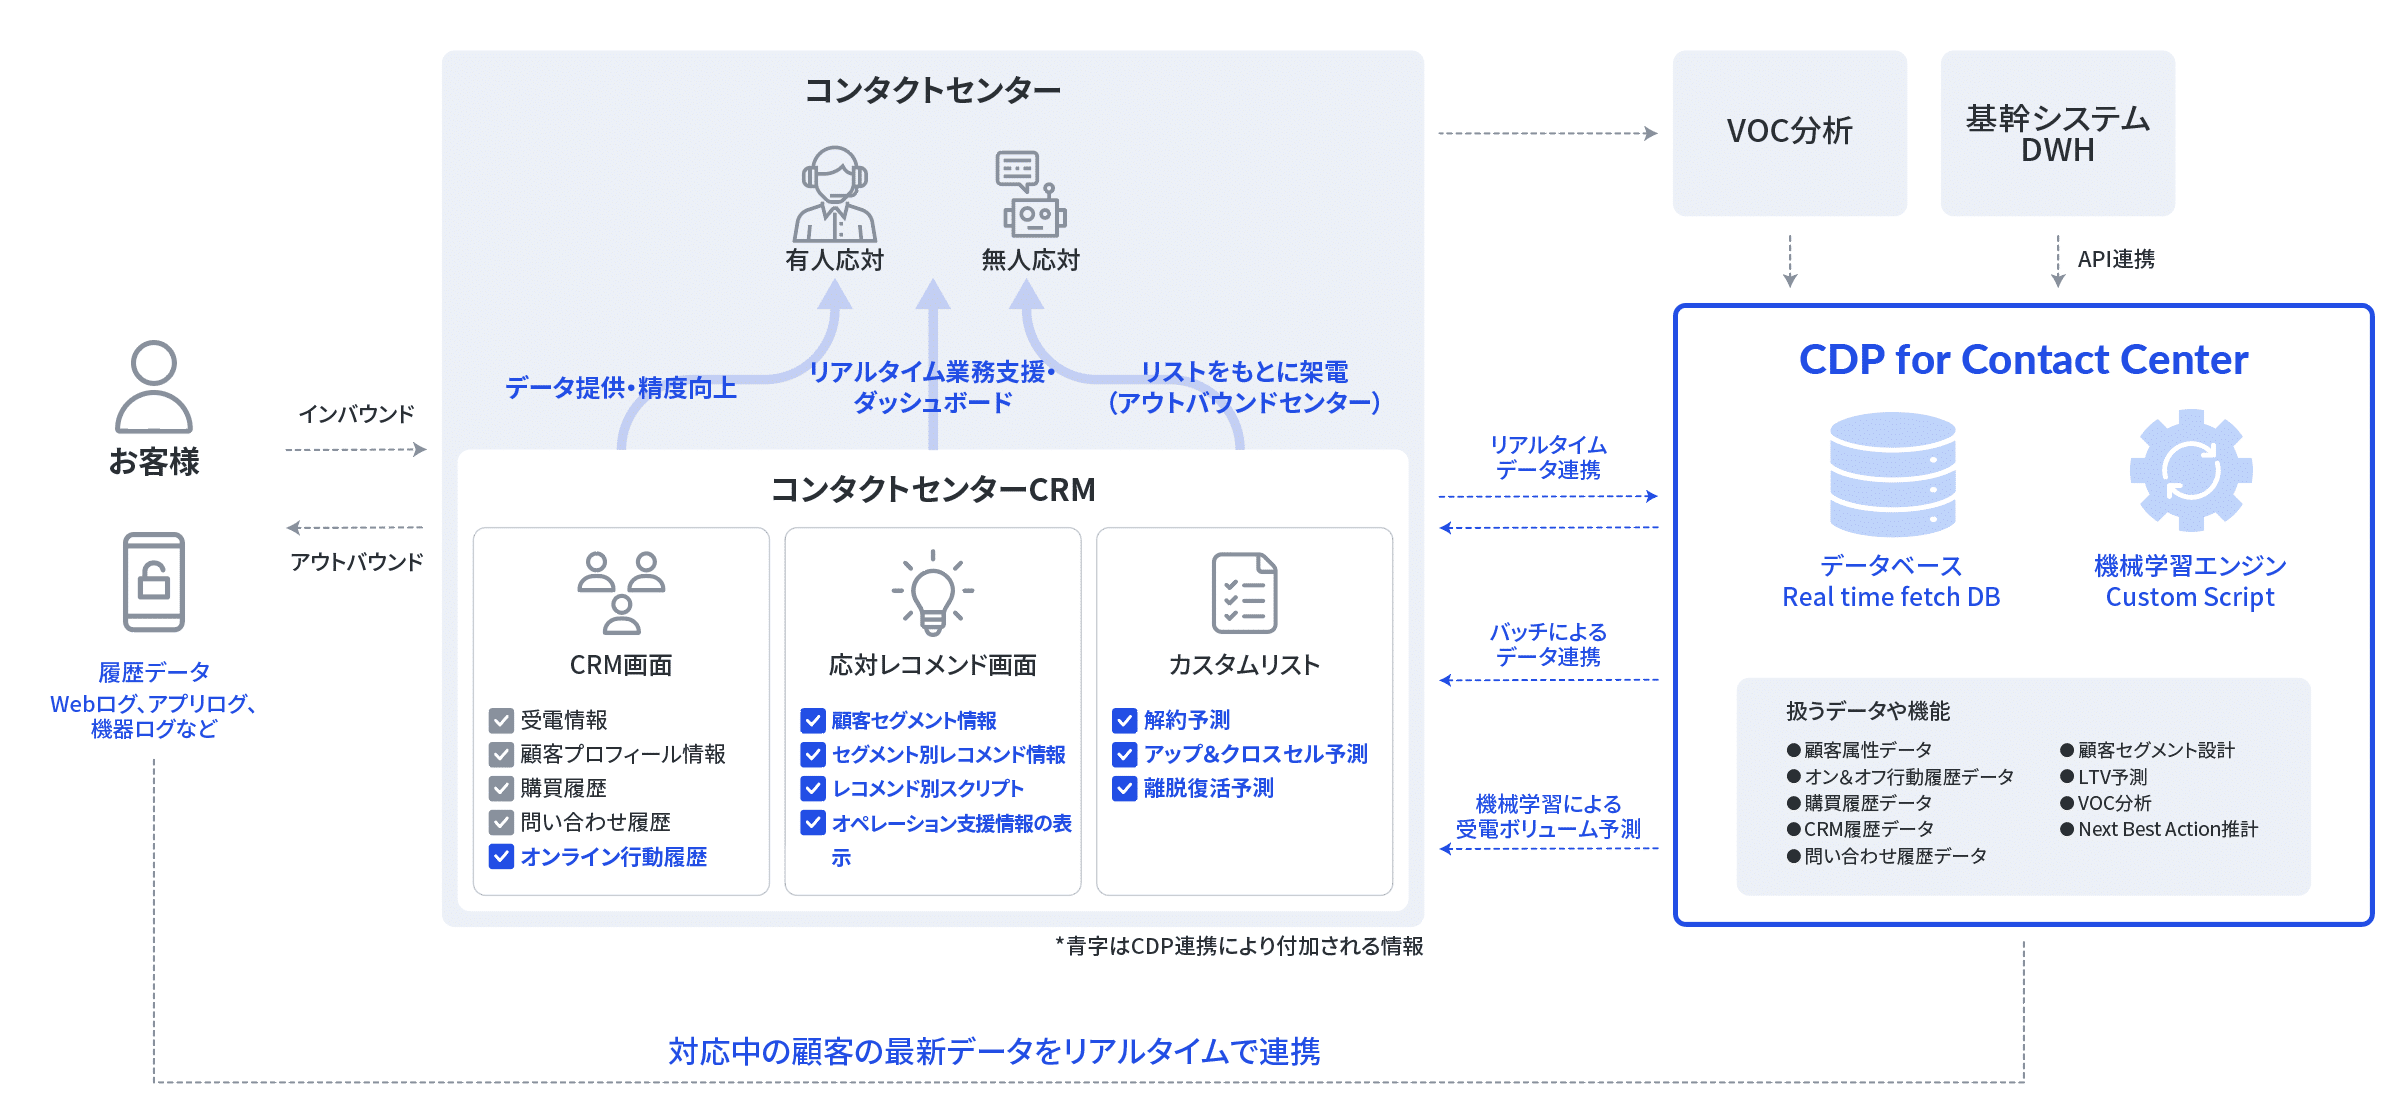Screen dimensions: 2408x1116
Task: Click the 問い合わせ履歴データ bullet
Action: tap(1887, 856)
